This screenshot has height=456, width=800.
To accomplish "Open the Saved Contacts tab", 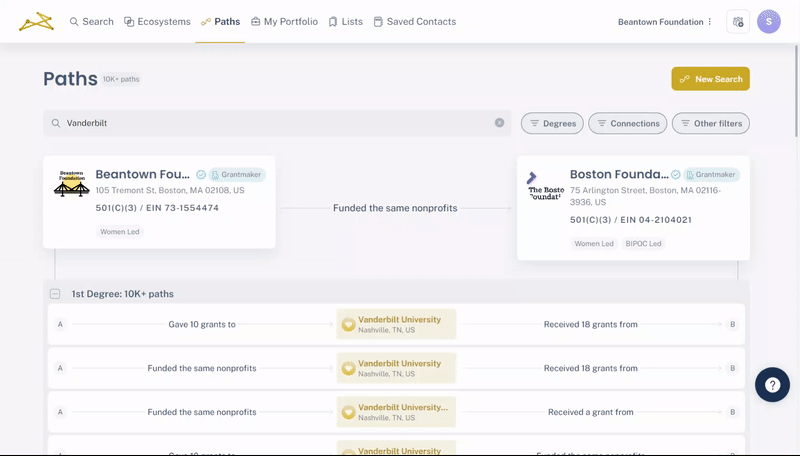I will [414, 21].
